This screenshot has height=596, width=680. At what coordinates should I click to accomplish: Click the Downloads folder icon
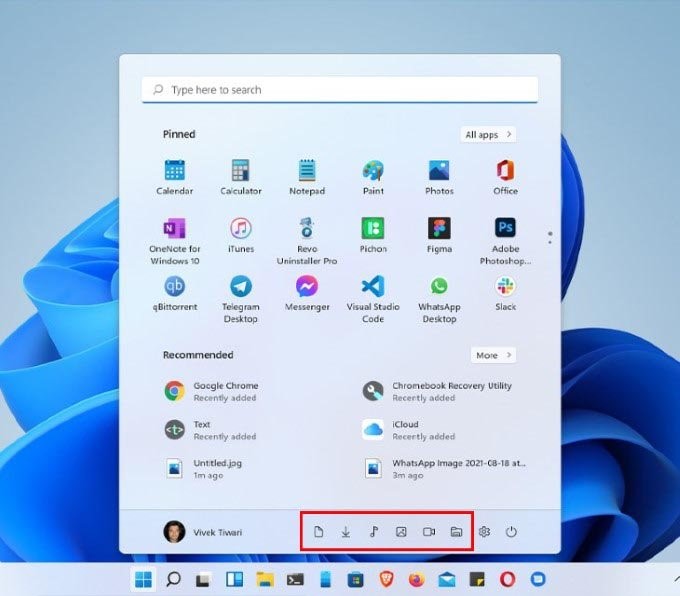point(346,532)
